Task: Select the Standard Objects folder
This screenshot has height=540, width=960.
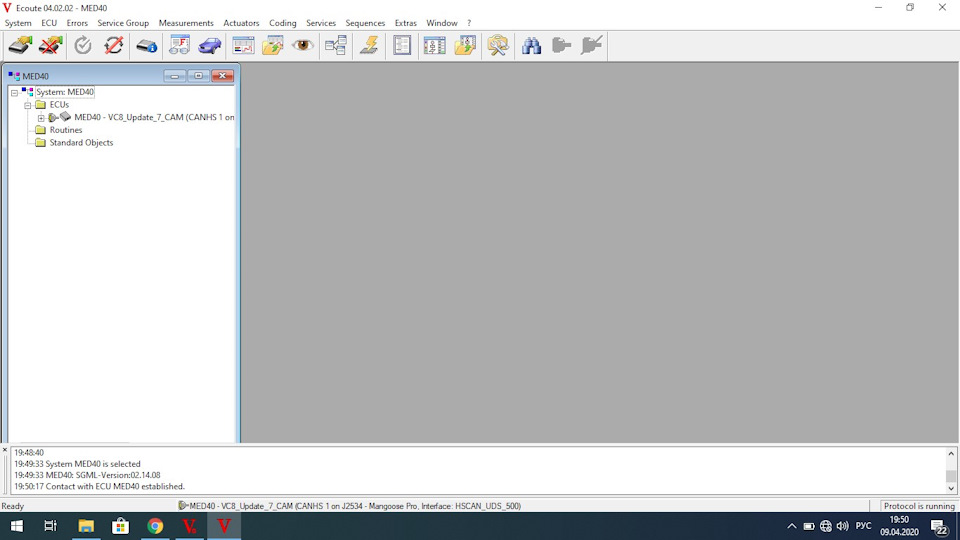Action: [x=81, y=143]
